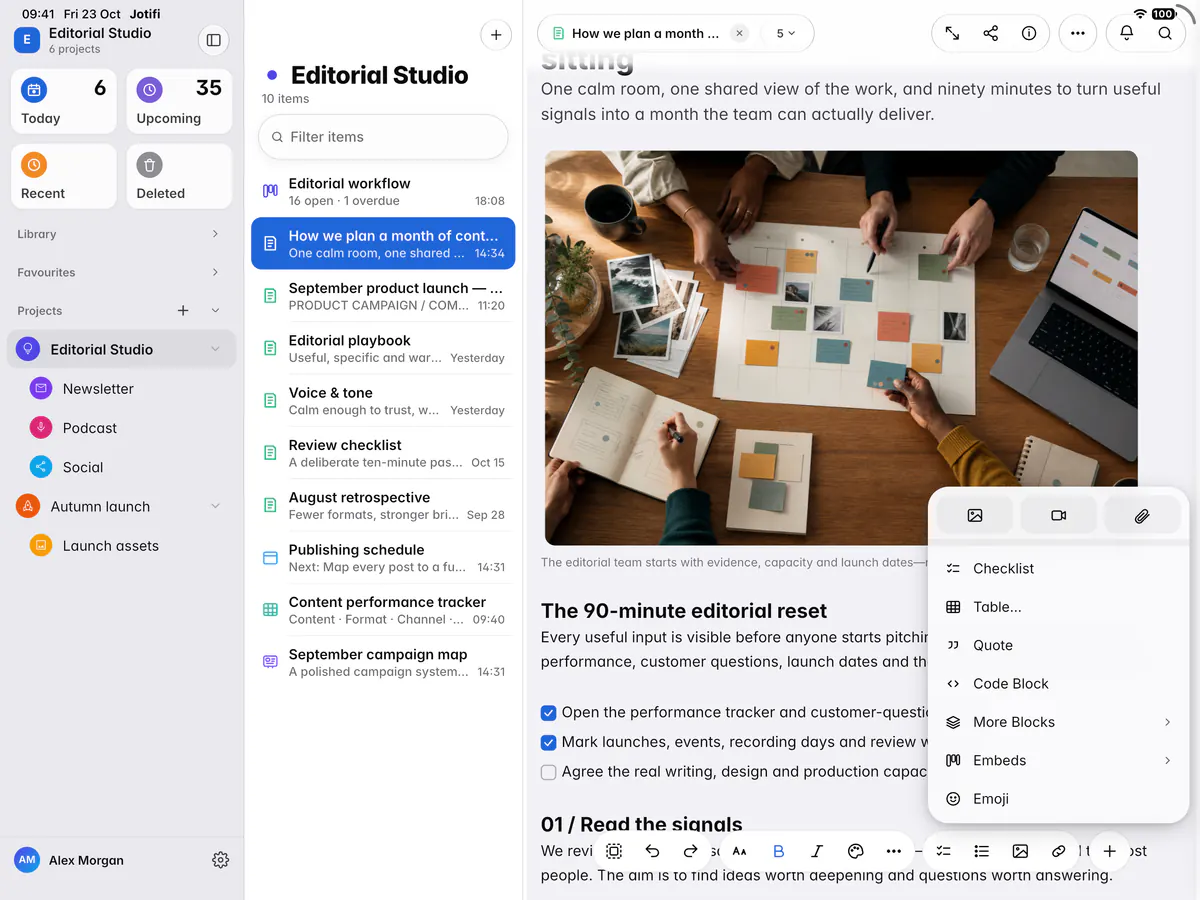Screen dimensions: 1200x900
Task: Open the Publishing schedule calendar item
Action: (x=383, y=558)
